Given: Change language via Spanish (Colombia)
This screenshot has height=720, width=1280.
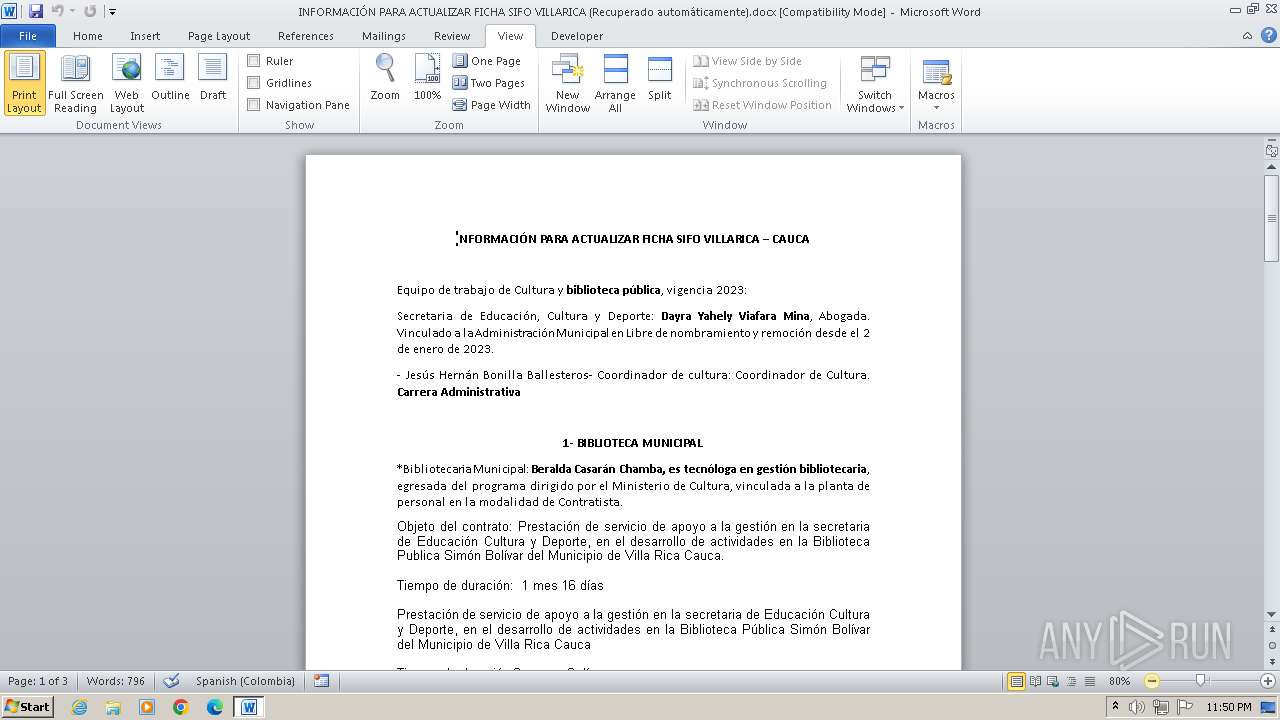Looking at the screenshot, I should tap(245, 681).
